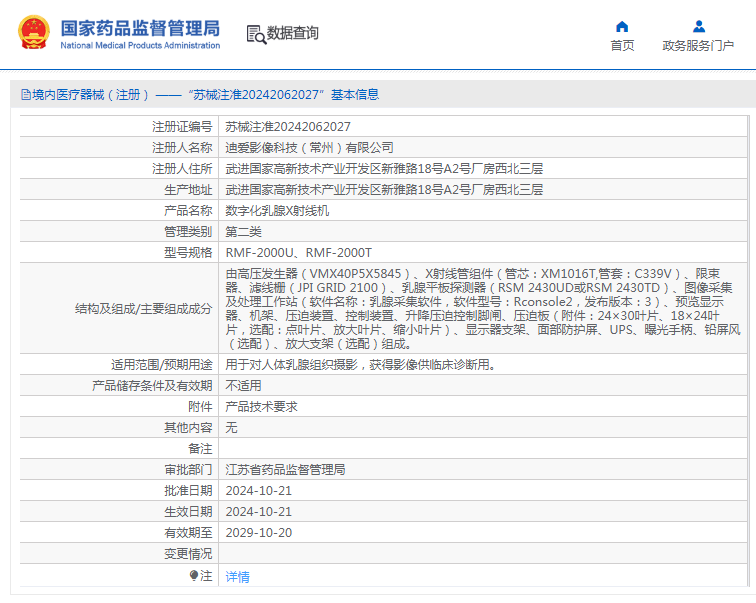Click the 注册人住所 label

(x=182, y=169)
